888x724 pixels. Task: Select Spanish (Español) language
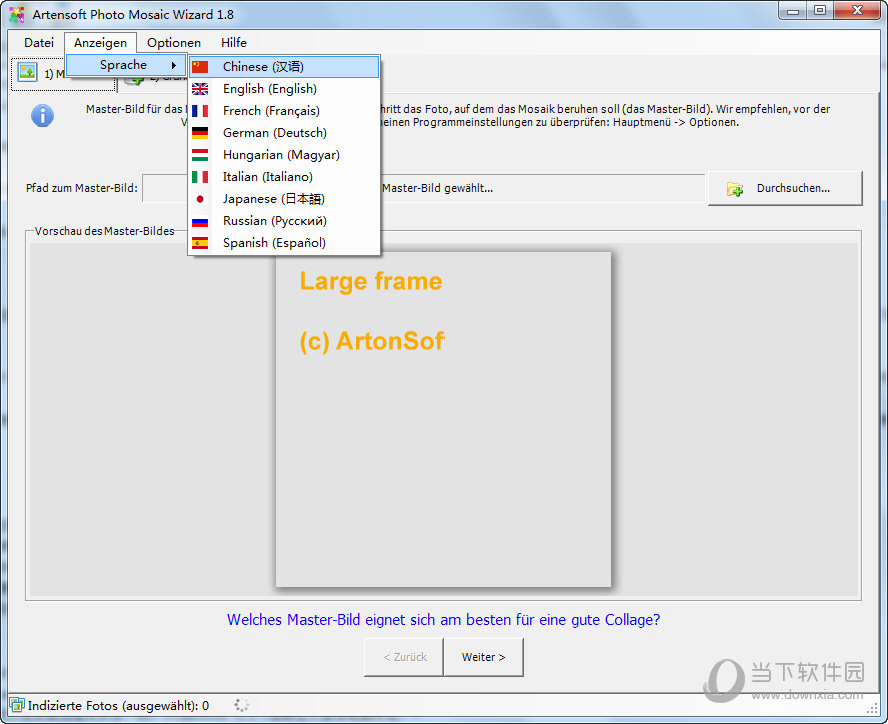284,243
